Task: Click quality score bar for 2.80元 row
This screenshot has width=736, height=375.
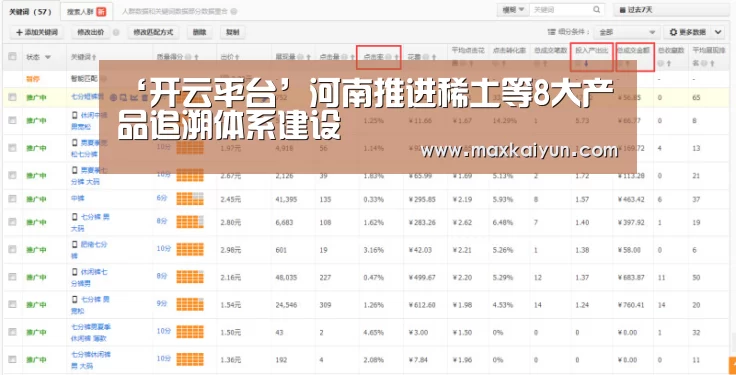Action: pos(190,222)
